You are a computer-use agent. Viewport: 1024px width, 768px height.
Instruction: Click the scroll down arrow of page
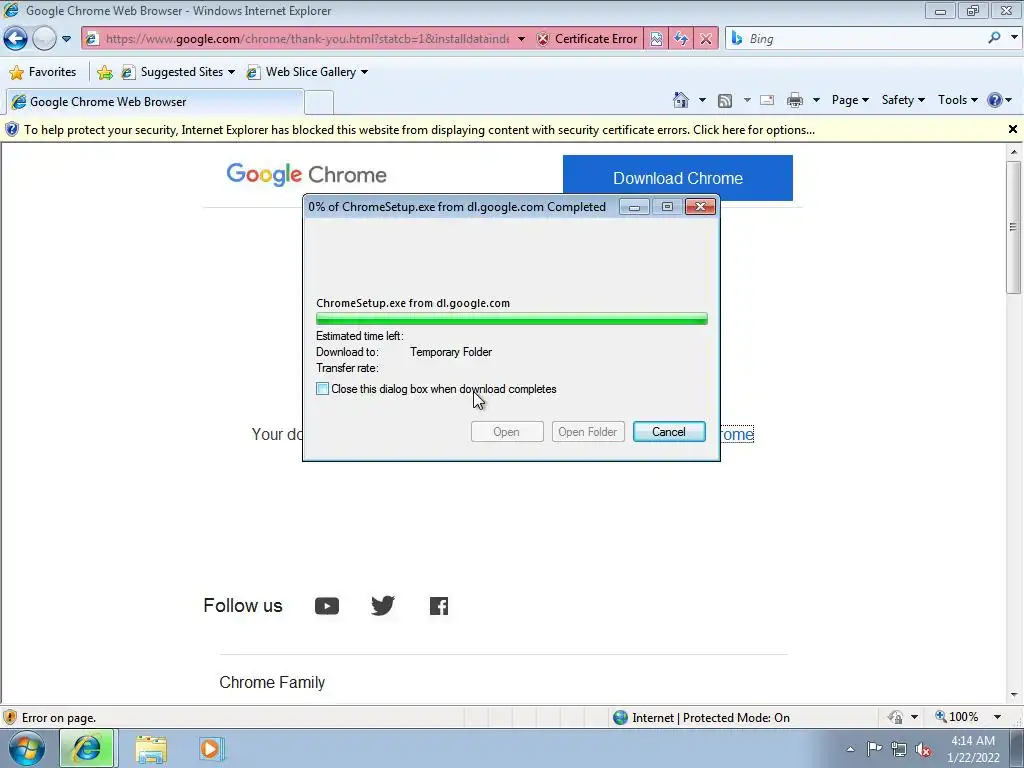tap(1013, 695)
